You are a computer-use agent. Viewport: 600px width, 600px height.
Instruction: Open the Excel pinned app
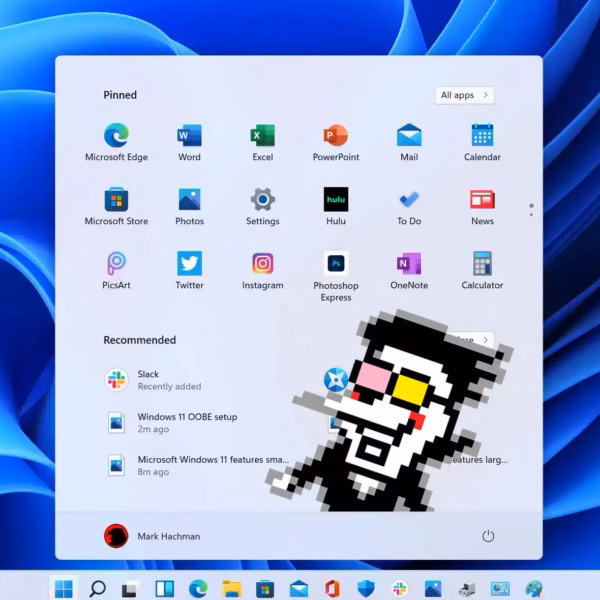point(262,142)
